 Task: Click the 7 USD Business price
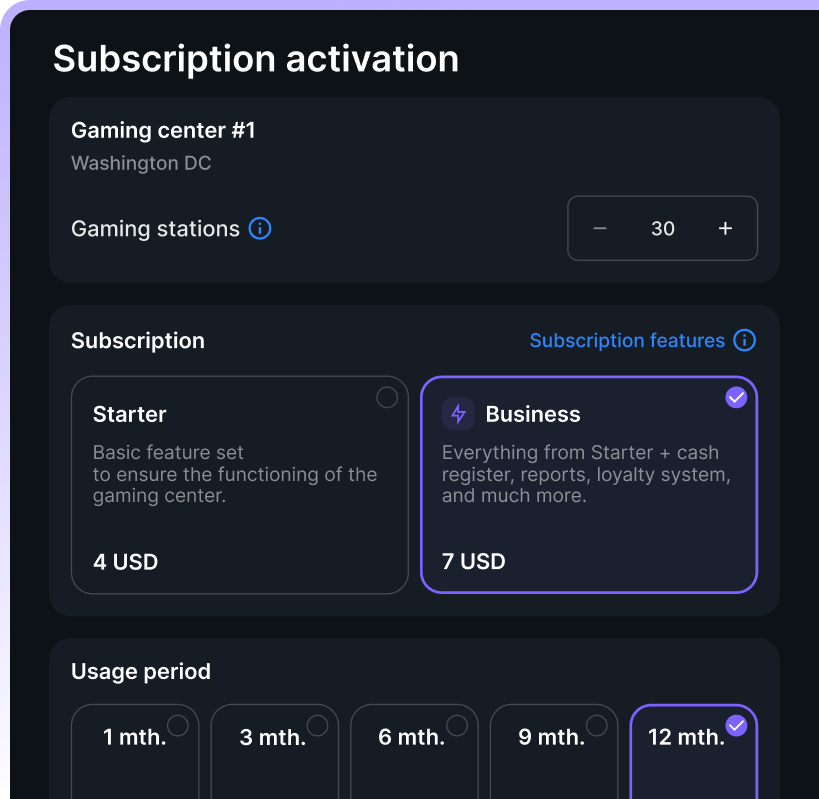coord(474,562)
